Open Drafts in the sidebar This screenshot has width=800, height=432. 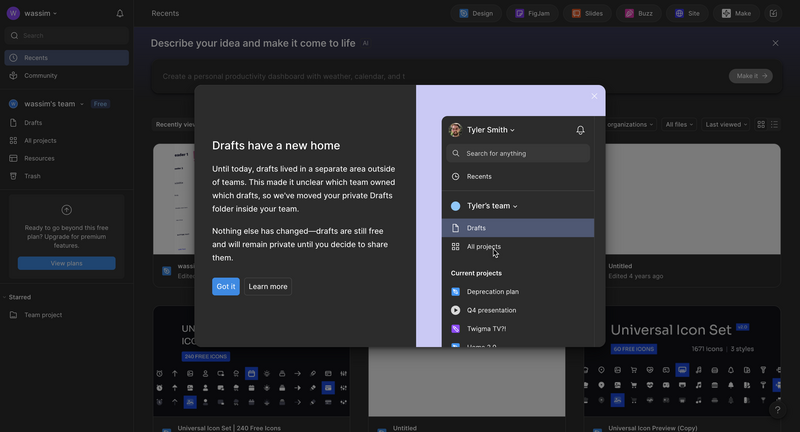tap(66, 122)
